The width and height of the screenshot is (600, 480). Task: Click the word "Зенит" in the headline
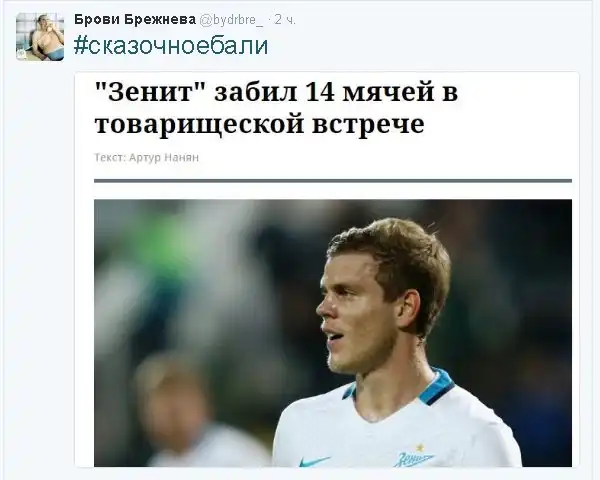pos(150,92)
